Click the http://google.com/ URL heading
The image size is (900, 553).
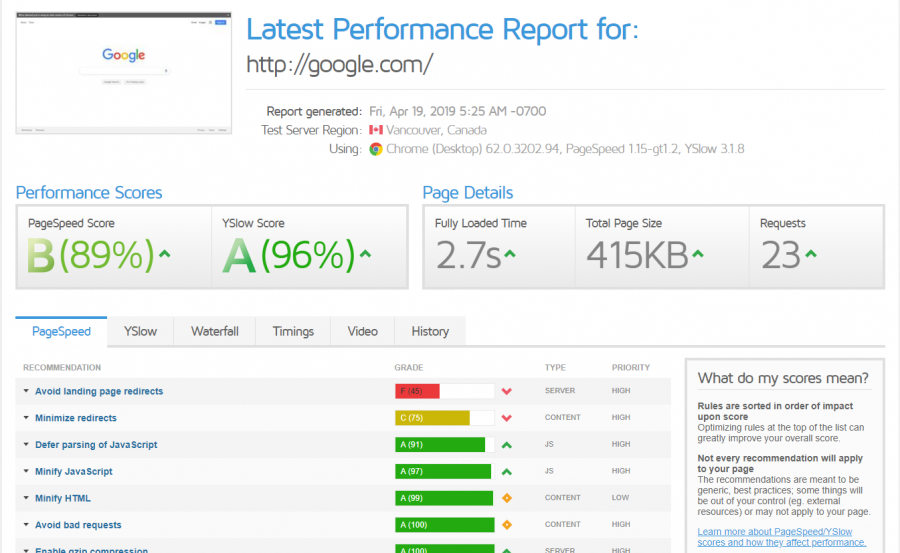click(x=339, y=64)
